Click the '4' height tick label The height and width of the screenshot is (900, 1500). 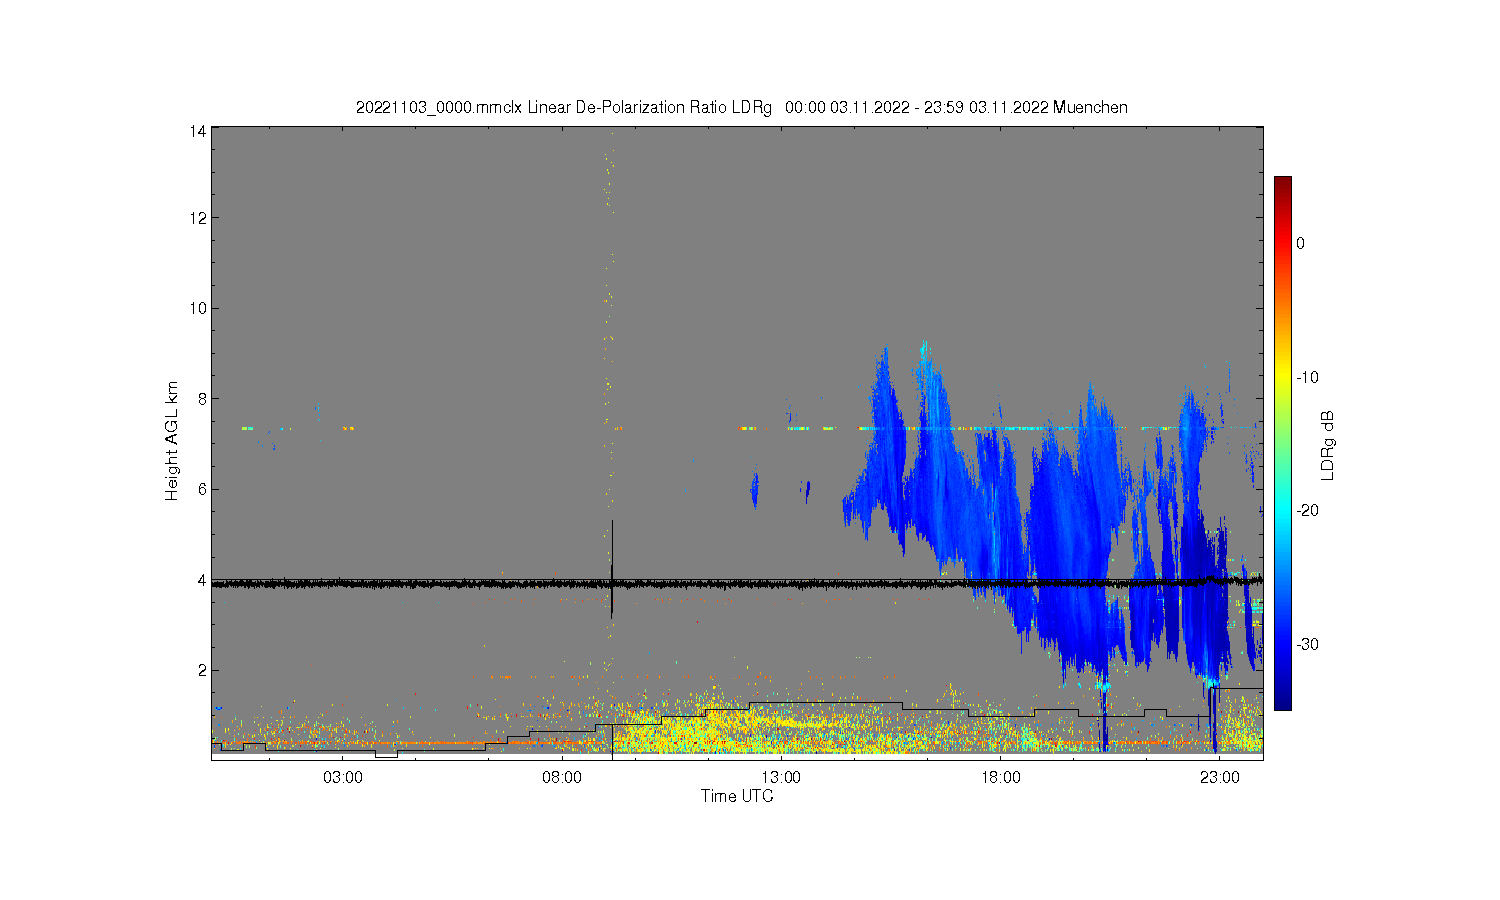(x=202, y=580)
